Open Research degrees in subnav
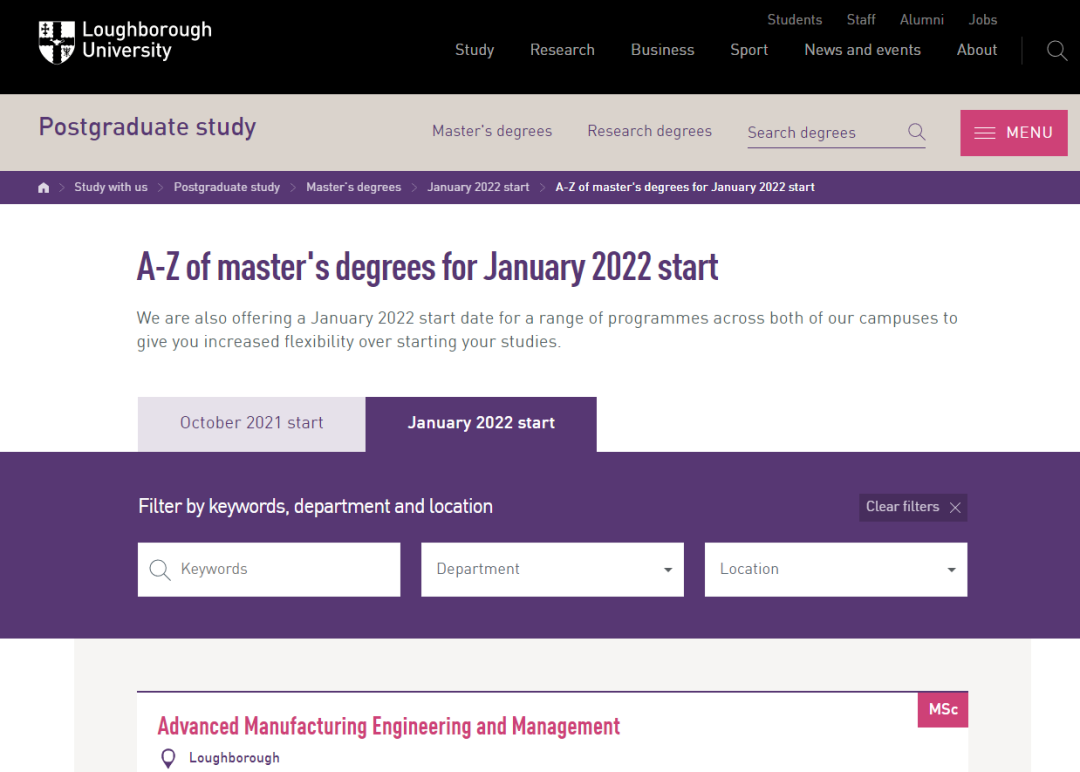1080x772 pixels. coord(650,131)
